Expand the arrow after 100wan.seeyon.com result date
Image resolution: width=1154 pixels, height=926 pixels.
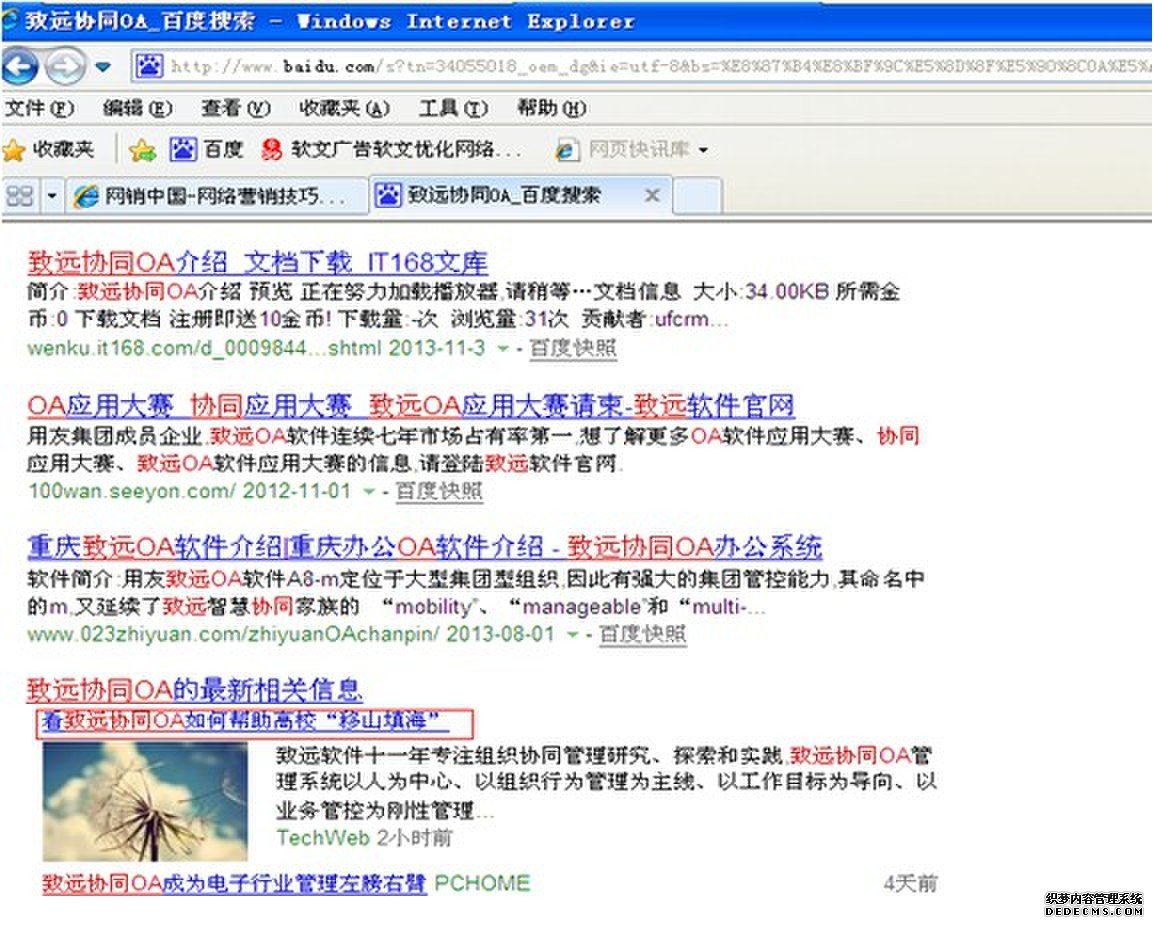pos(369,491)
